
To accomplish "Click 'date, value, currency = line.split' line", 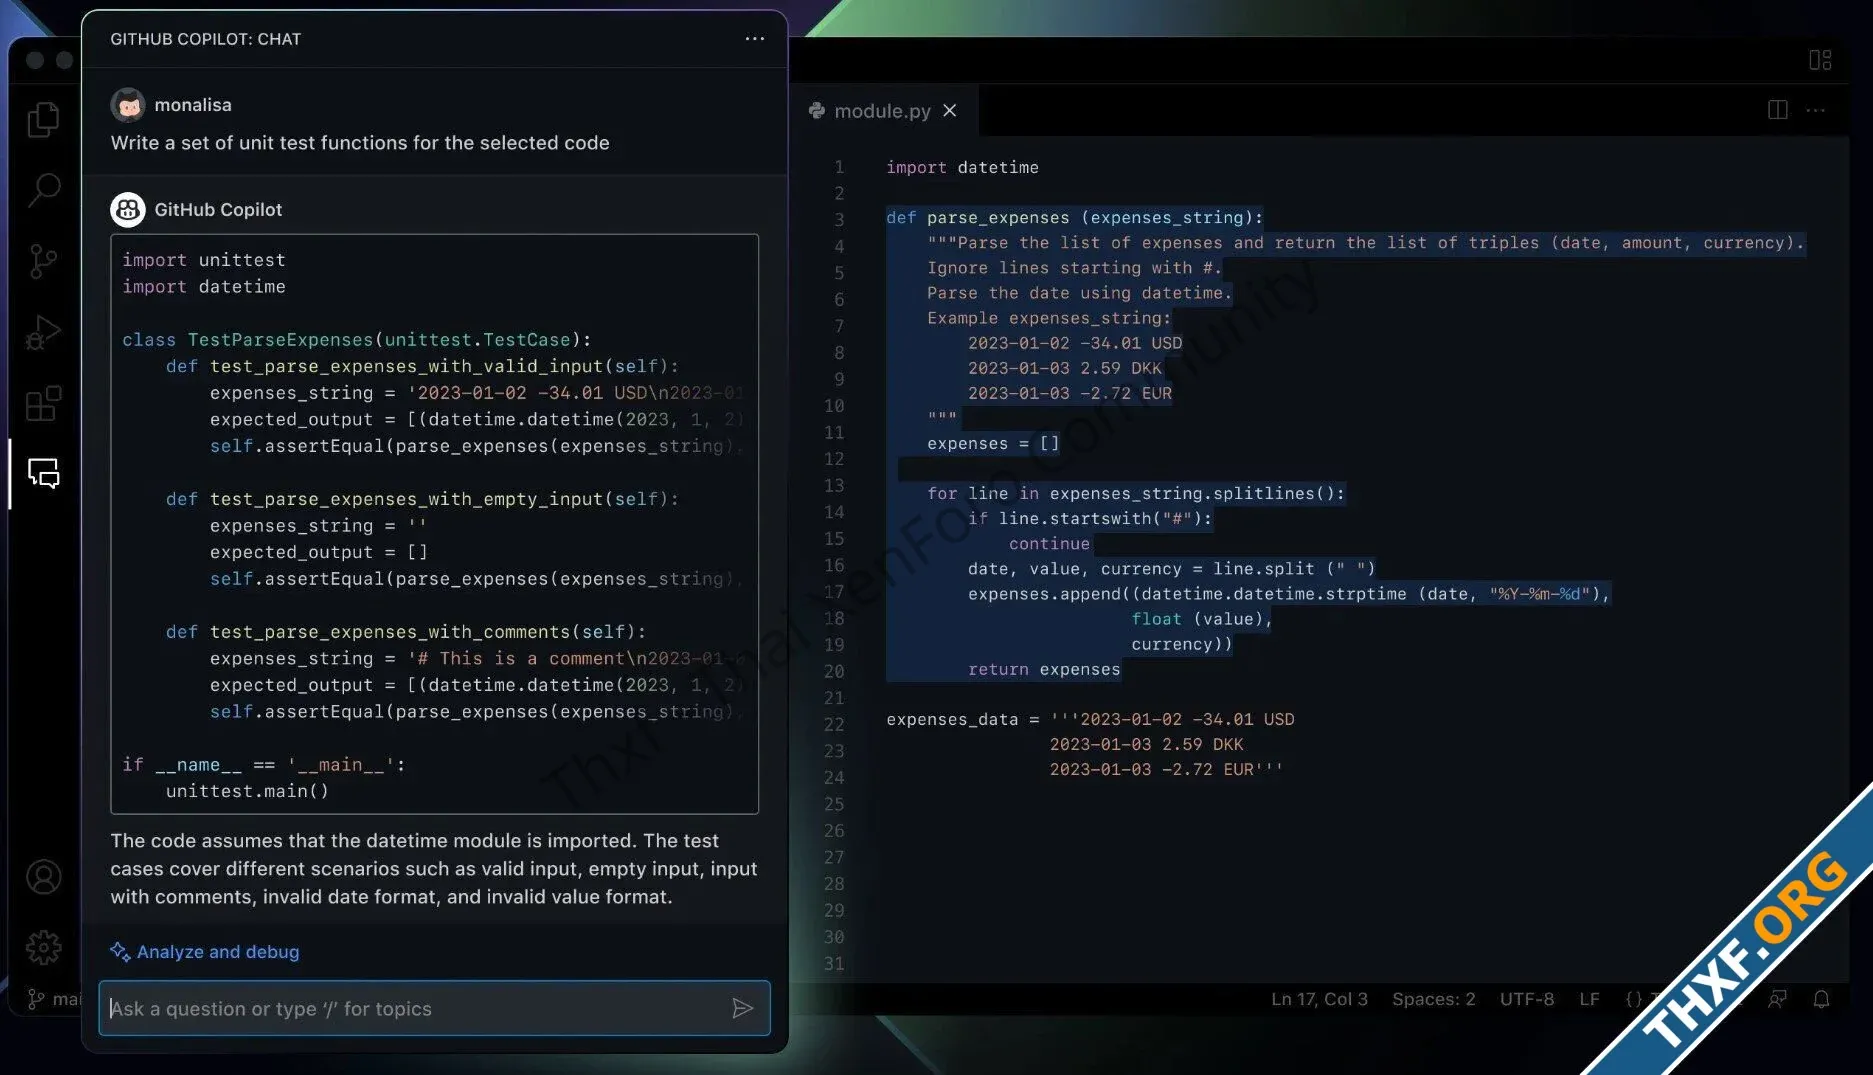I will pyautogui.click(x=1171, y=568).
